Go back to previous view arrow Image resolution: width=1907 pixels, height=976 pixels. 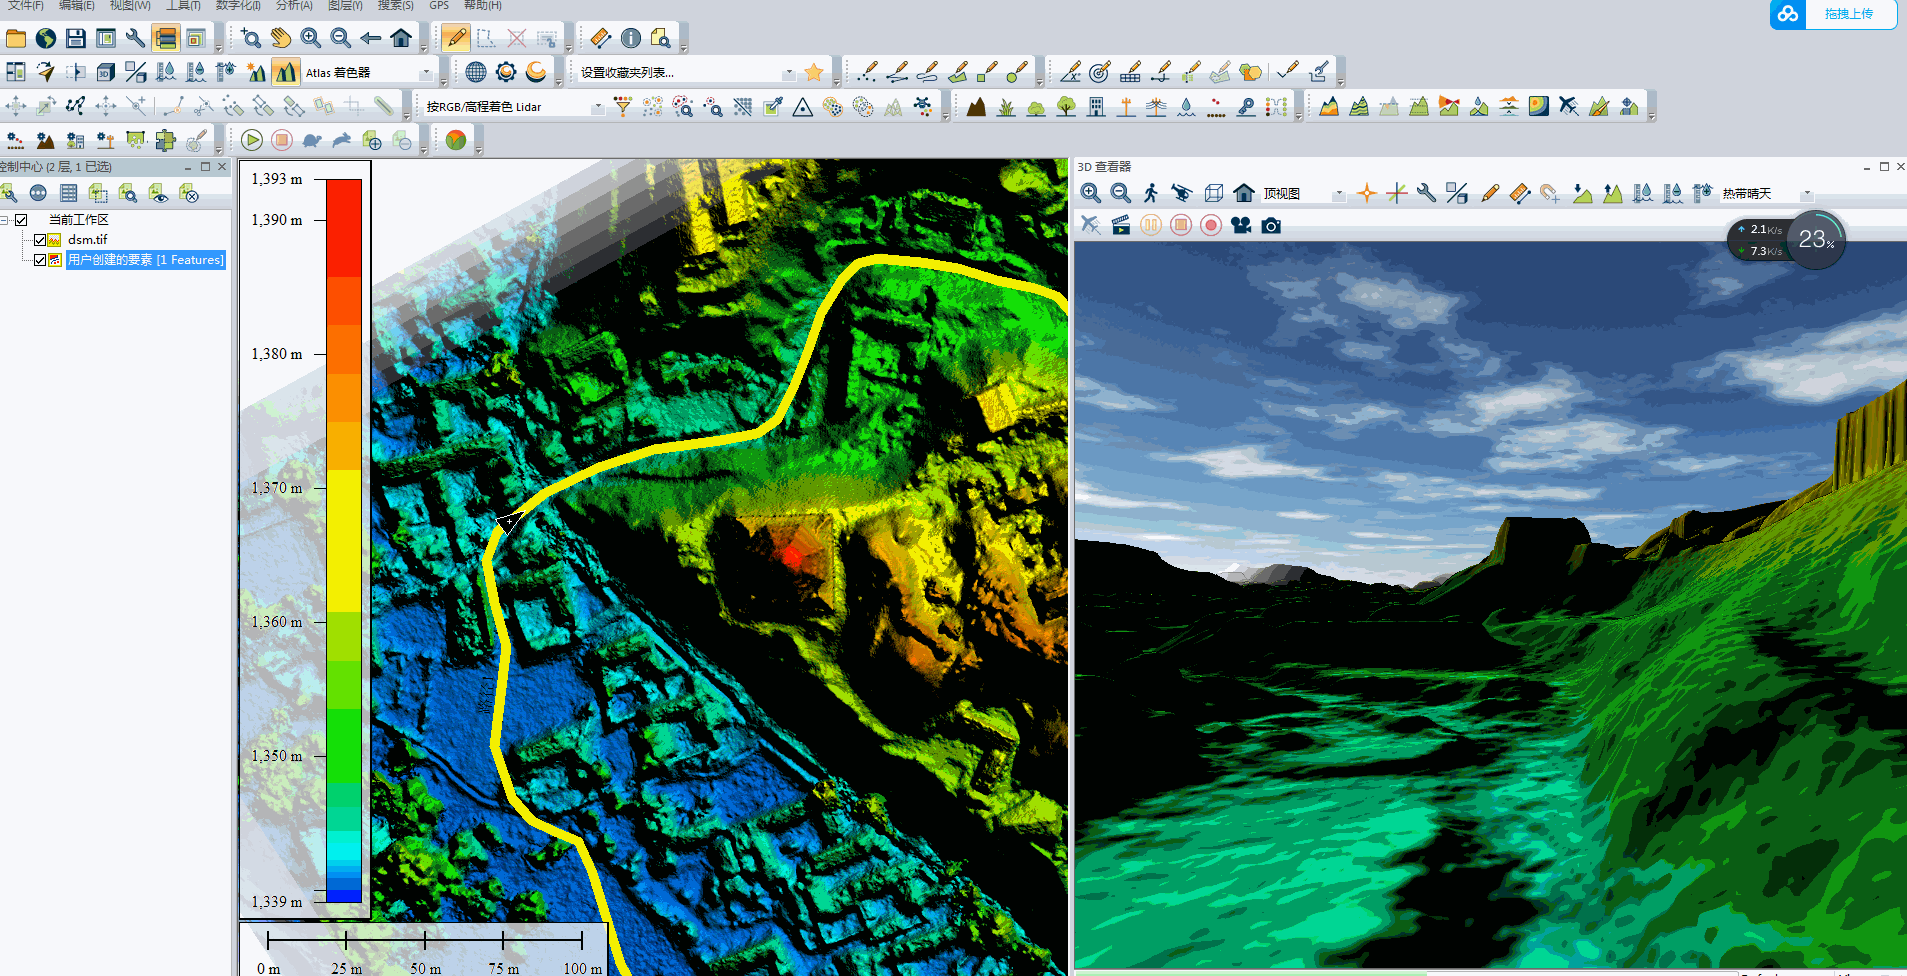(371, 38)
